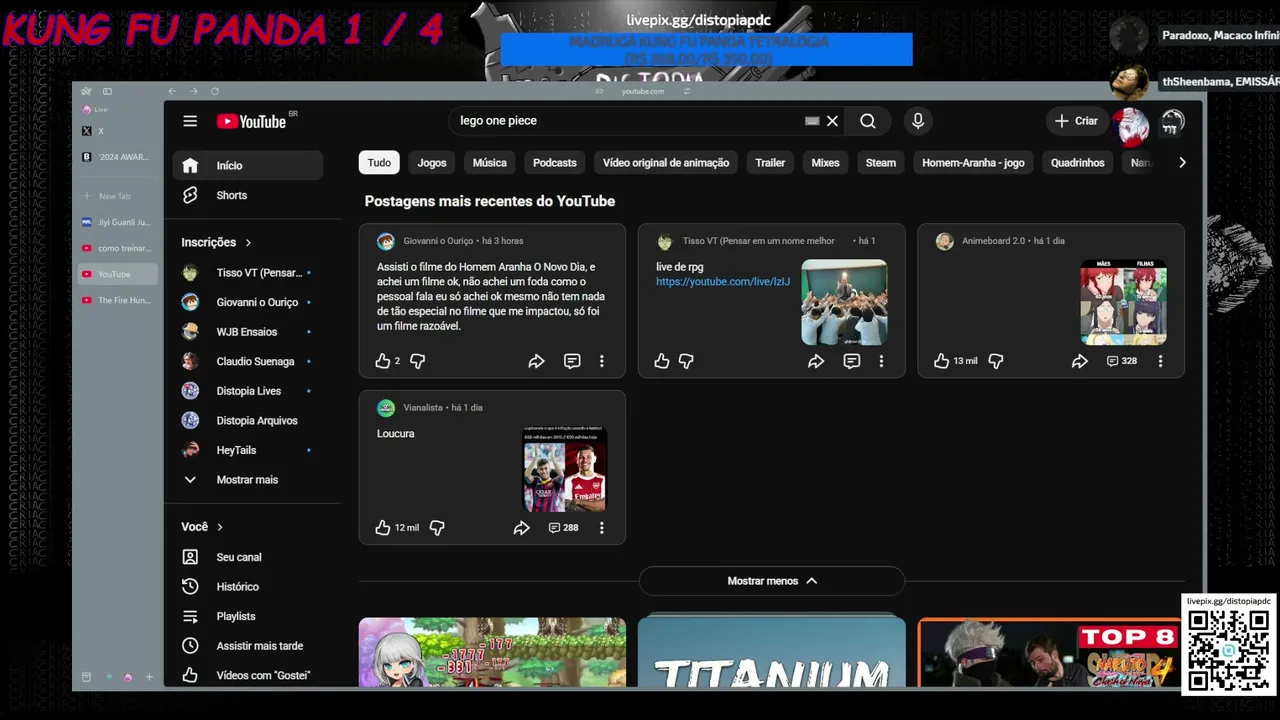This screenshot has height=720, width=1280.
Task: Add a new tab with the bottom plus icon
Action: click(x=149, y=677)
